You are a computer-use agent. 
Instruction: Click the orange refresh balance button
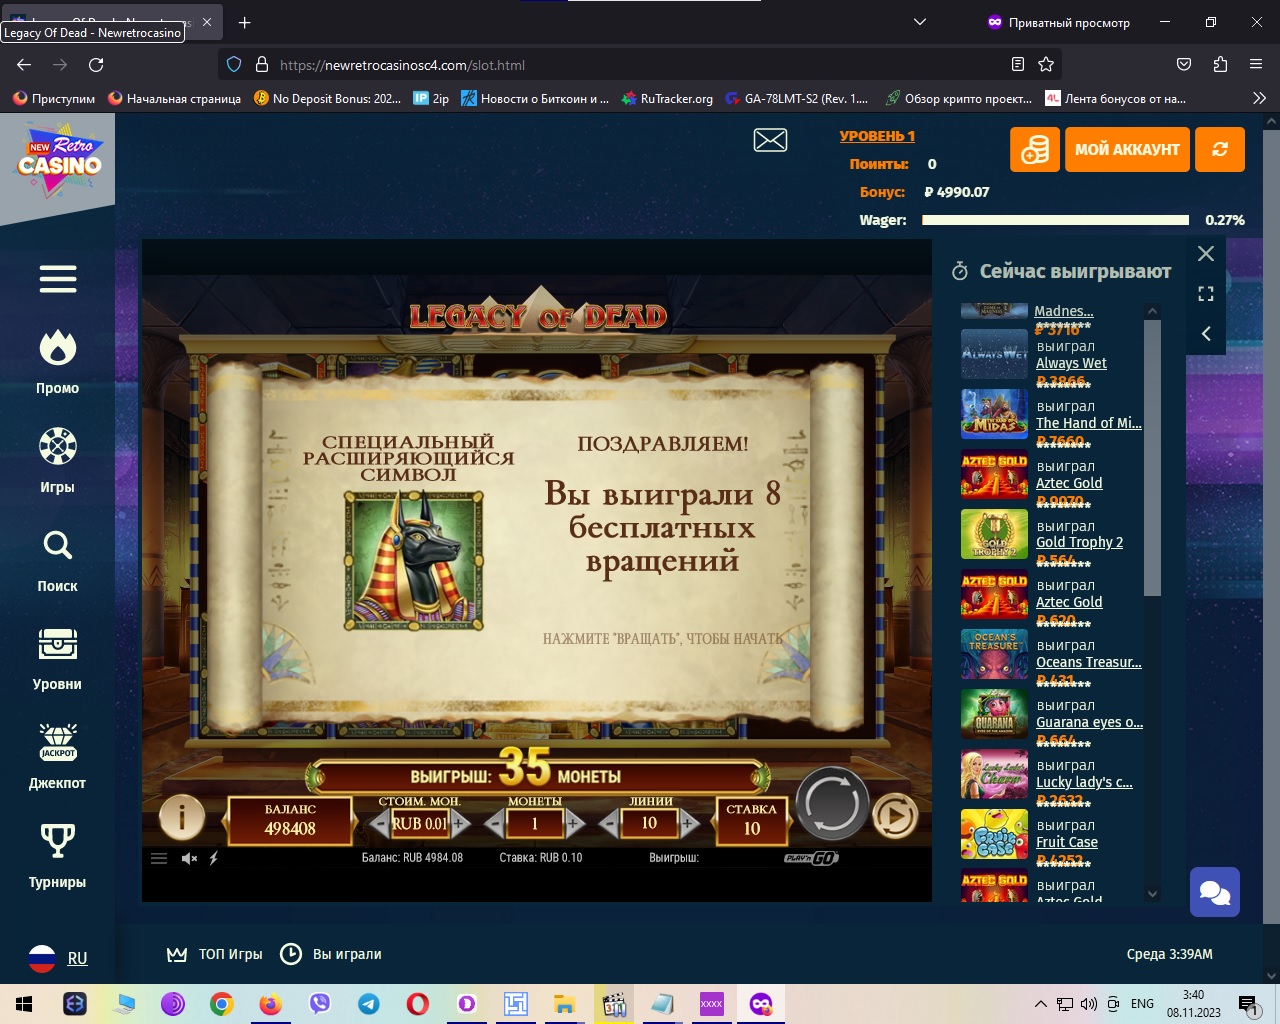pos(1220,149)
